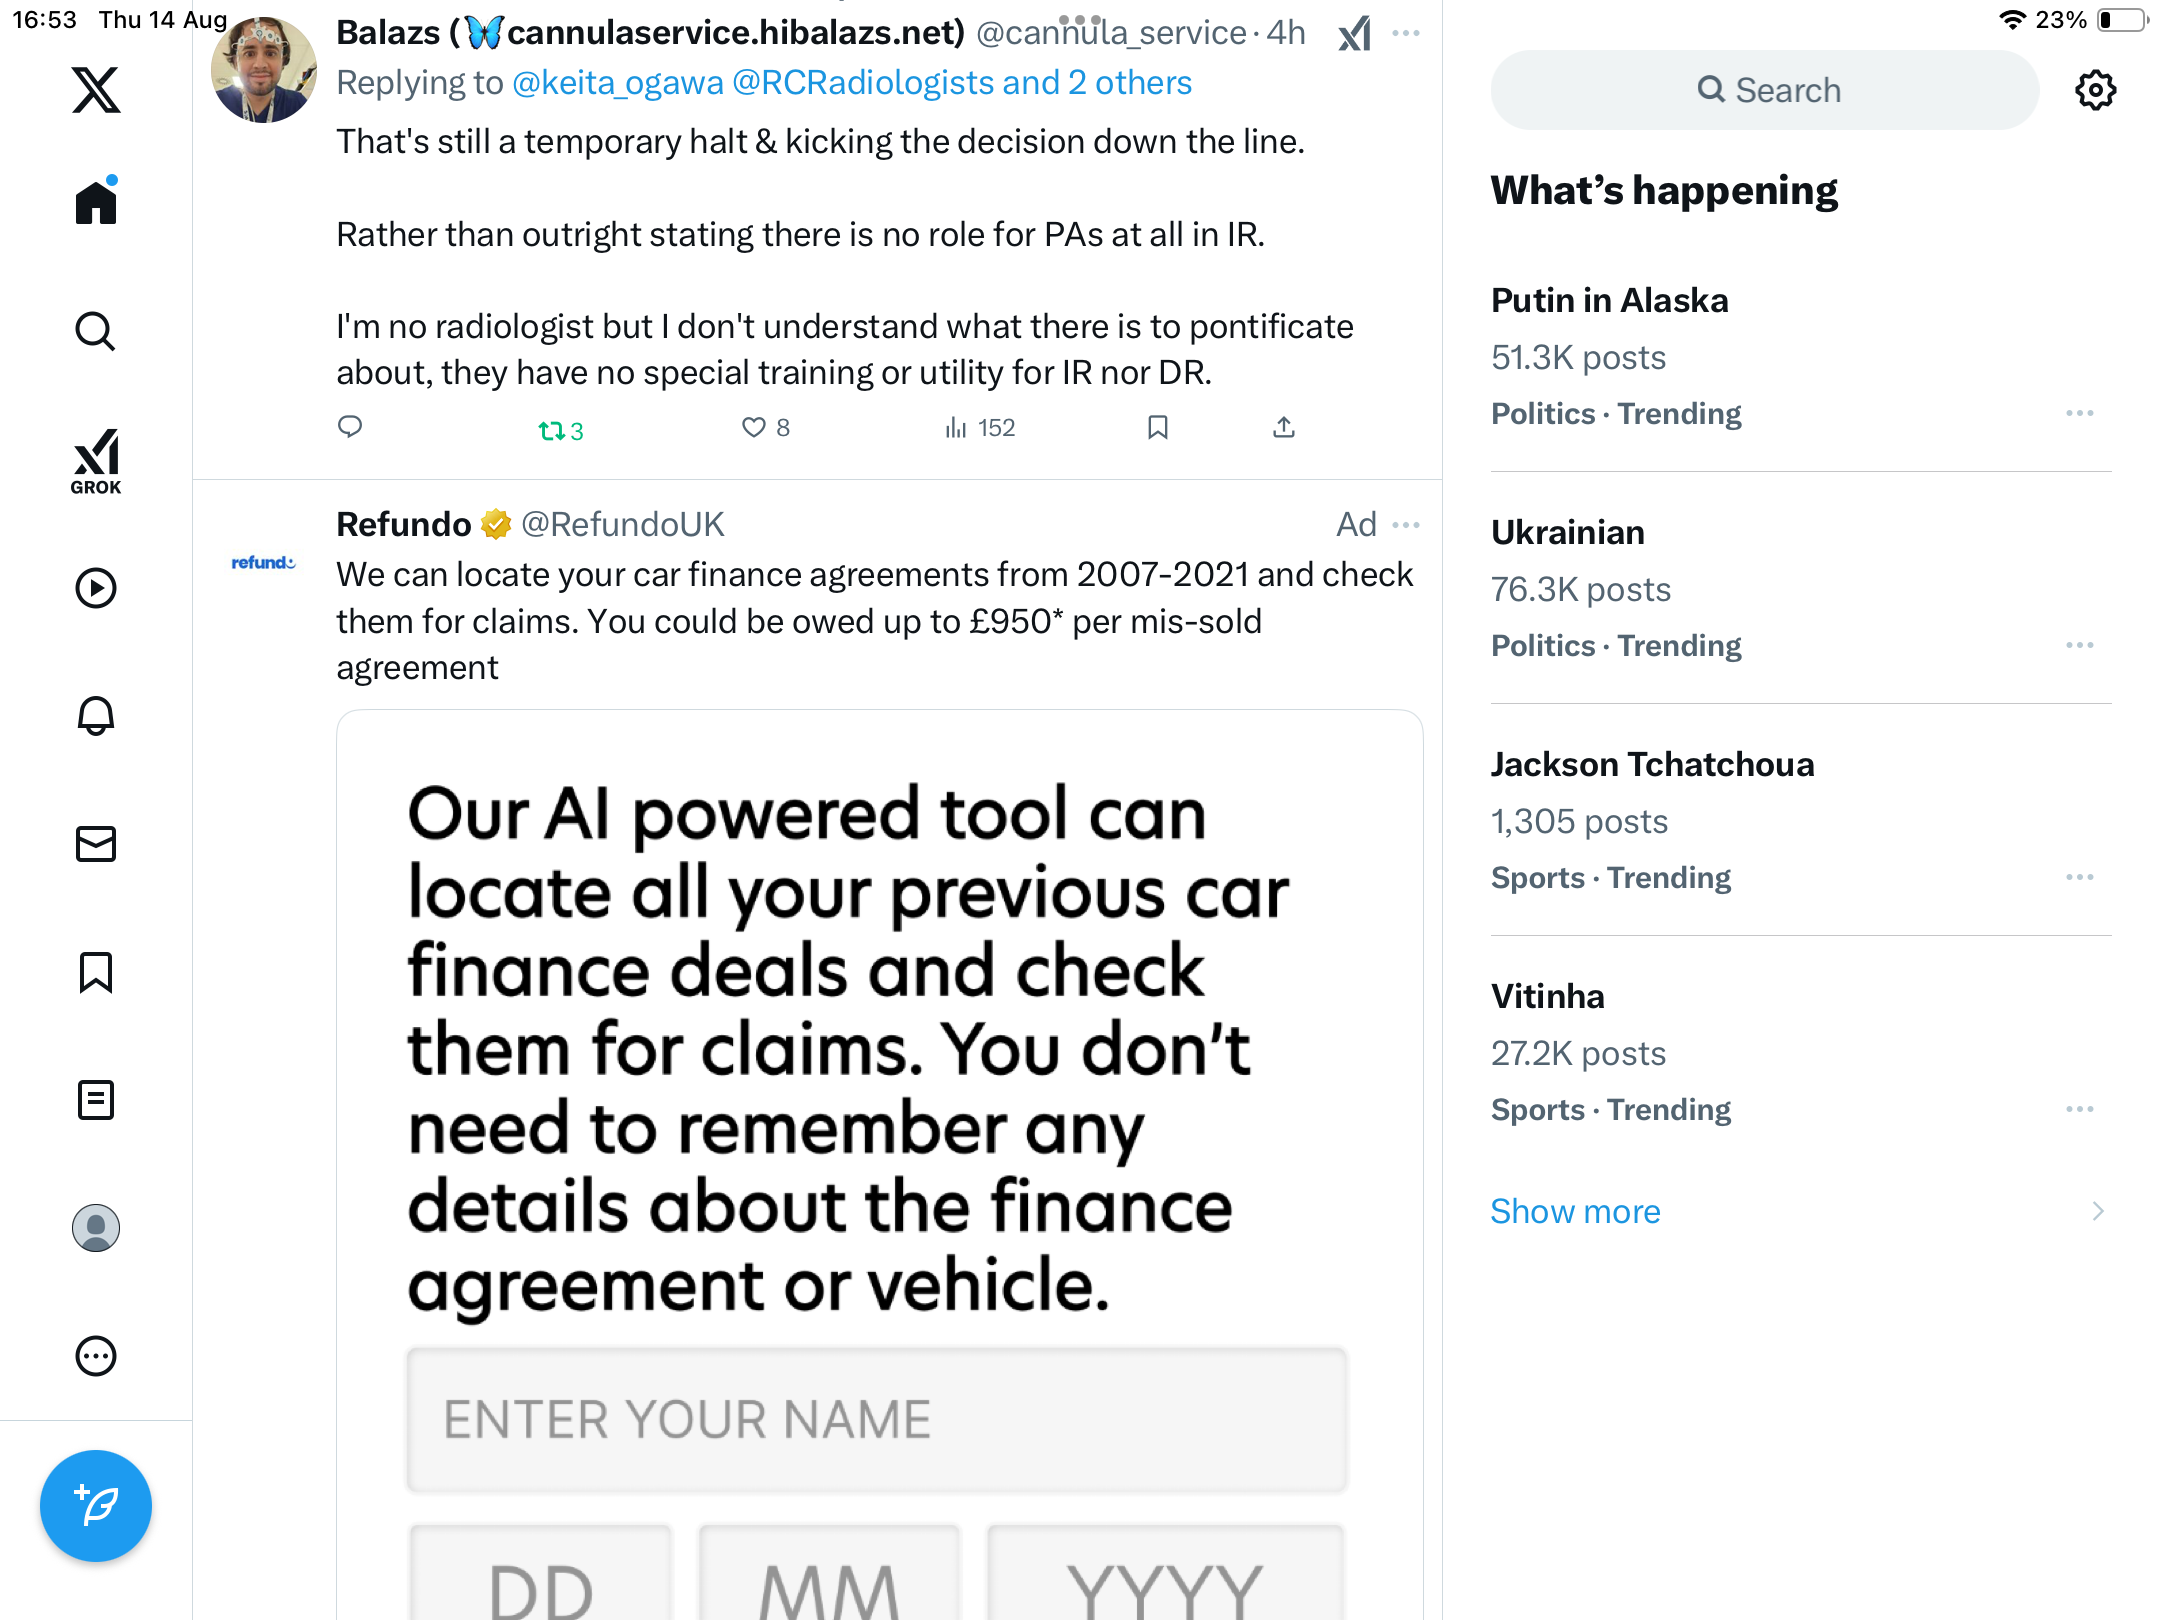Click the search settings gear icon
This screenshot has width=2160, height=1620.
tap(2095, 90)
